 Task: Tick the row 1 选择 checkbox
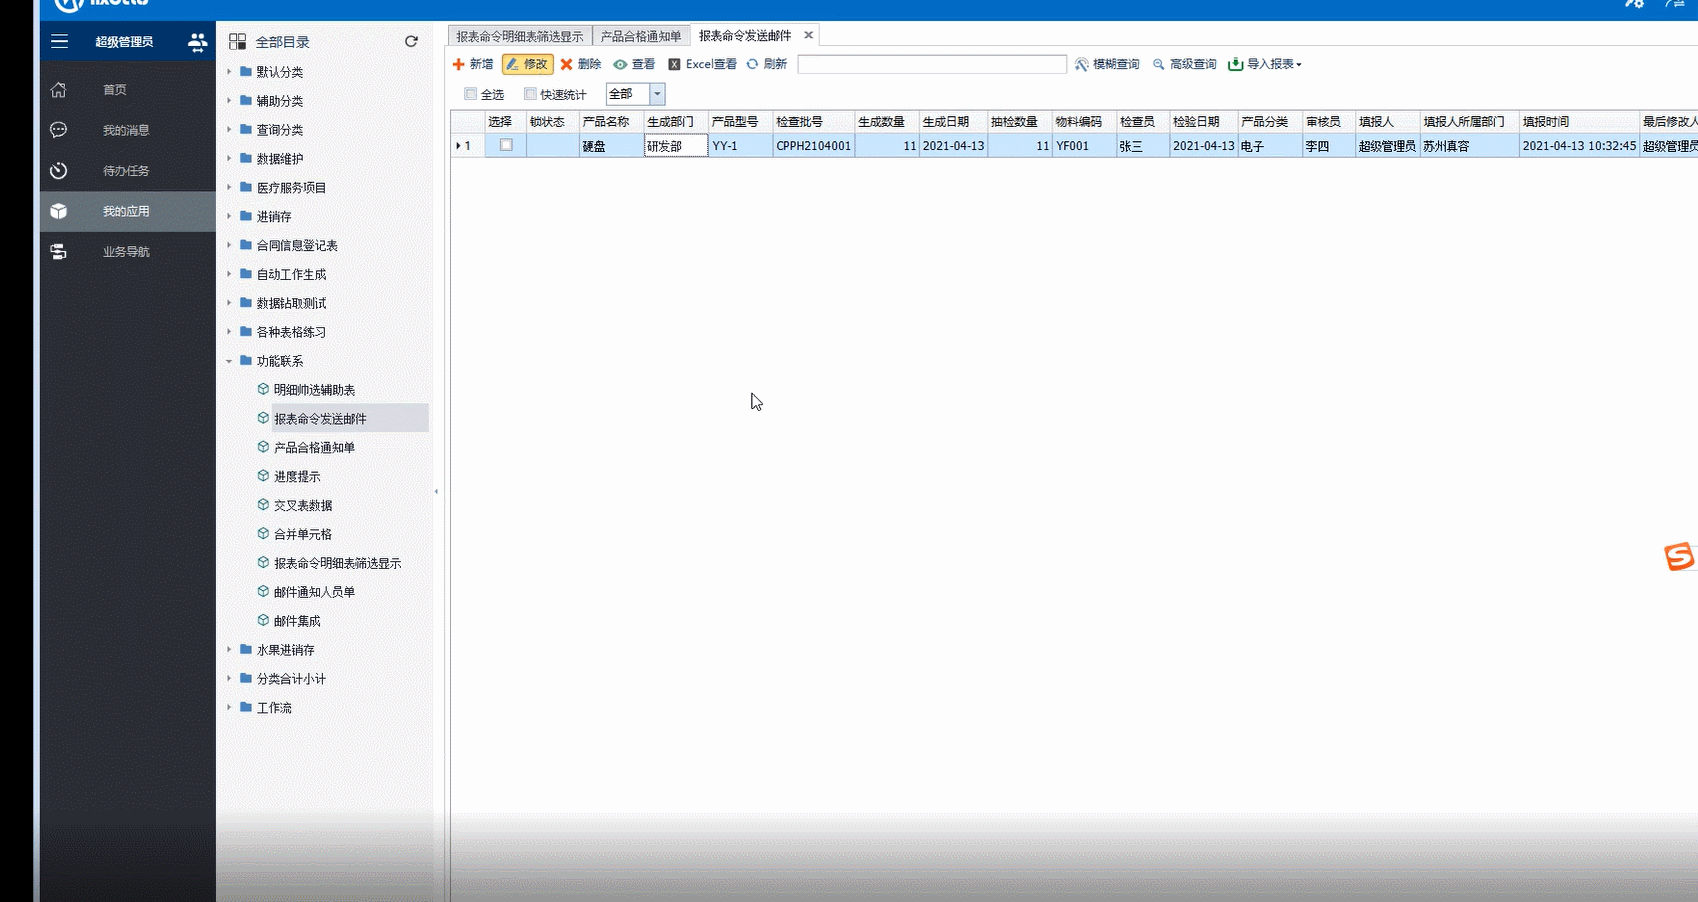coord(506,145)
